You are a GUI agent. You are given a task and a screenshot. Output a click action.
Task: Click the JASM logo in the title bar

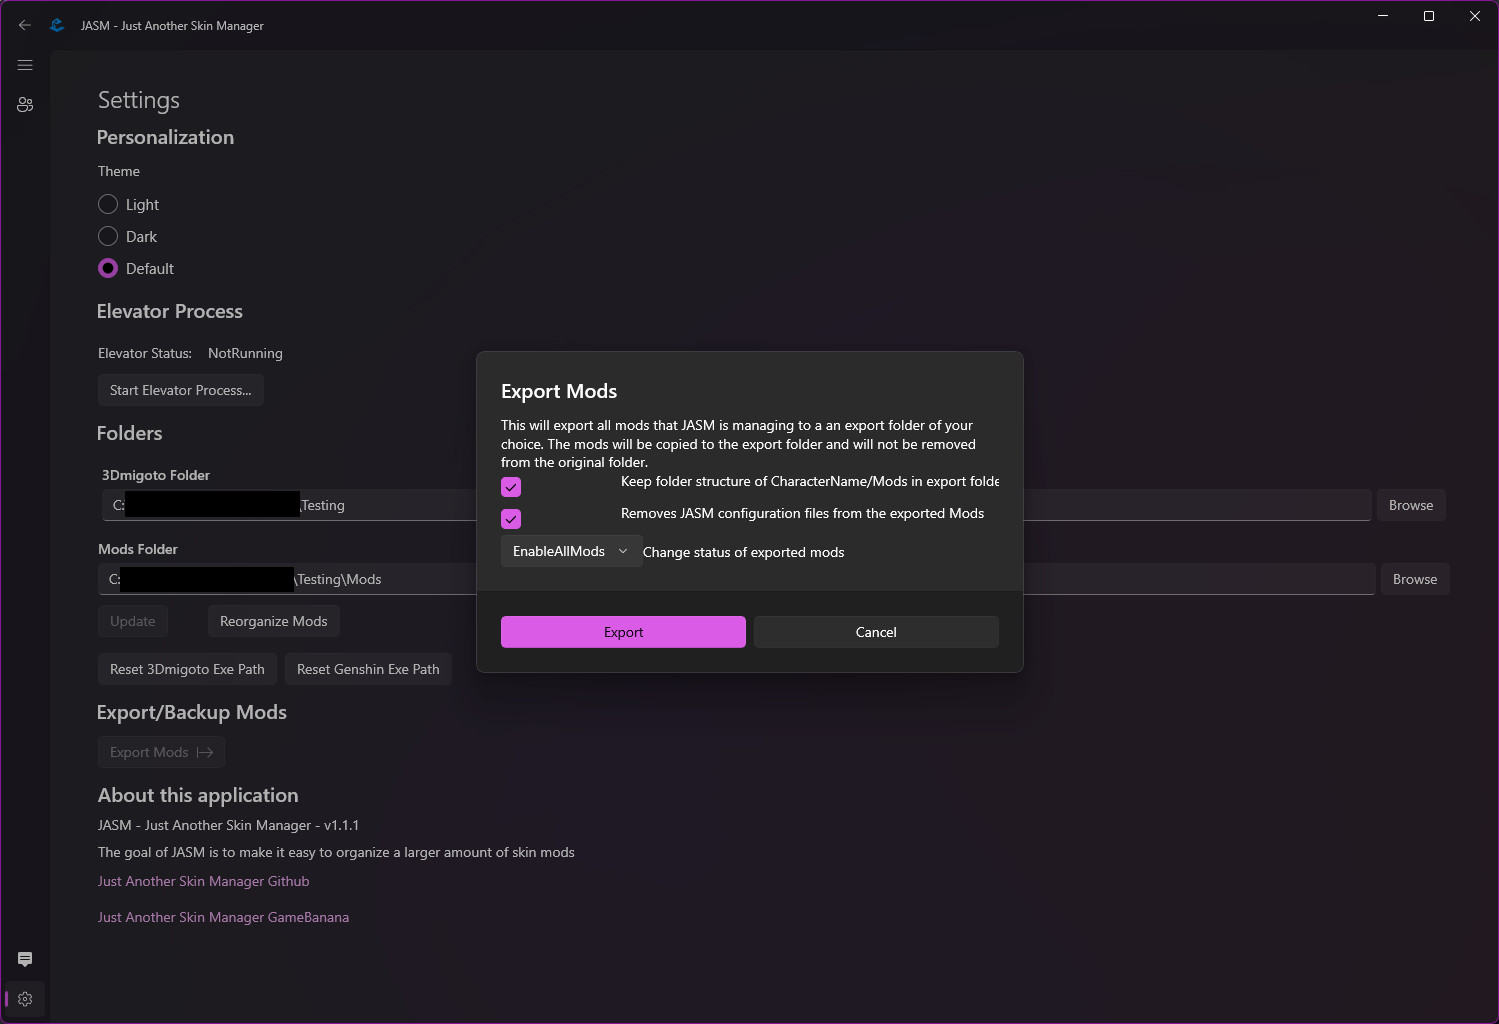[57, 25]
